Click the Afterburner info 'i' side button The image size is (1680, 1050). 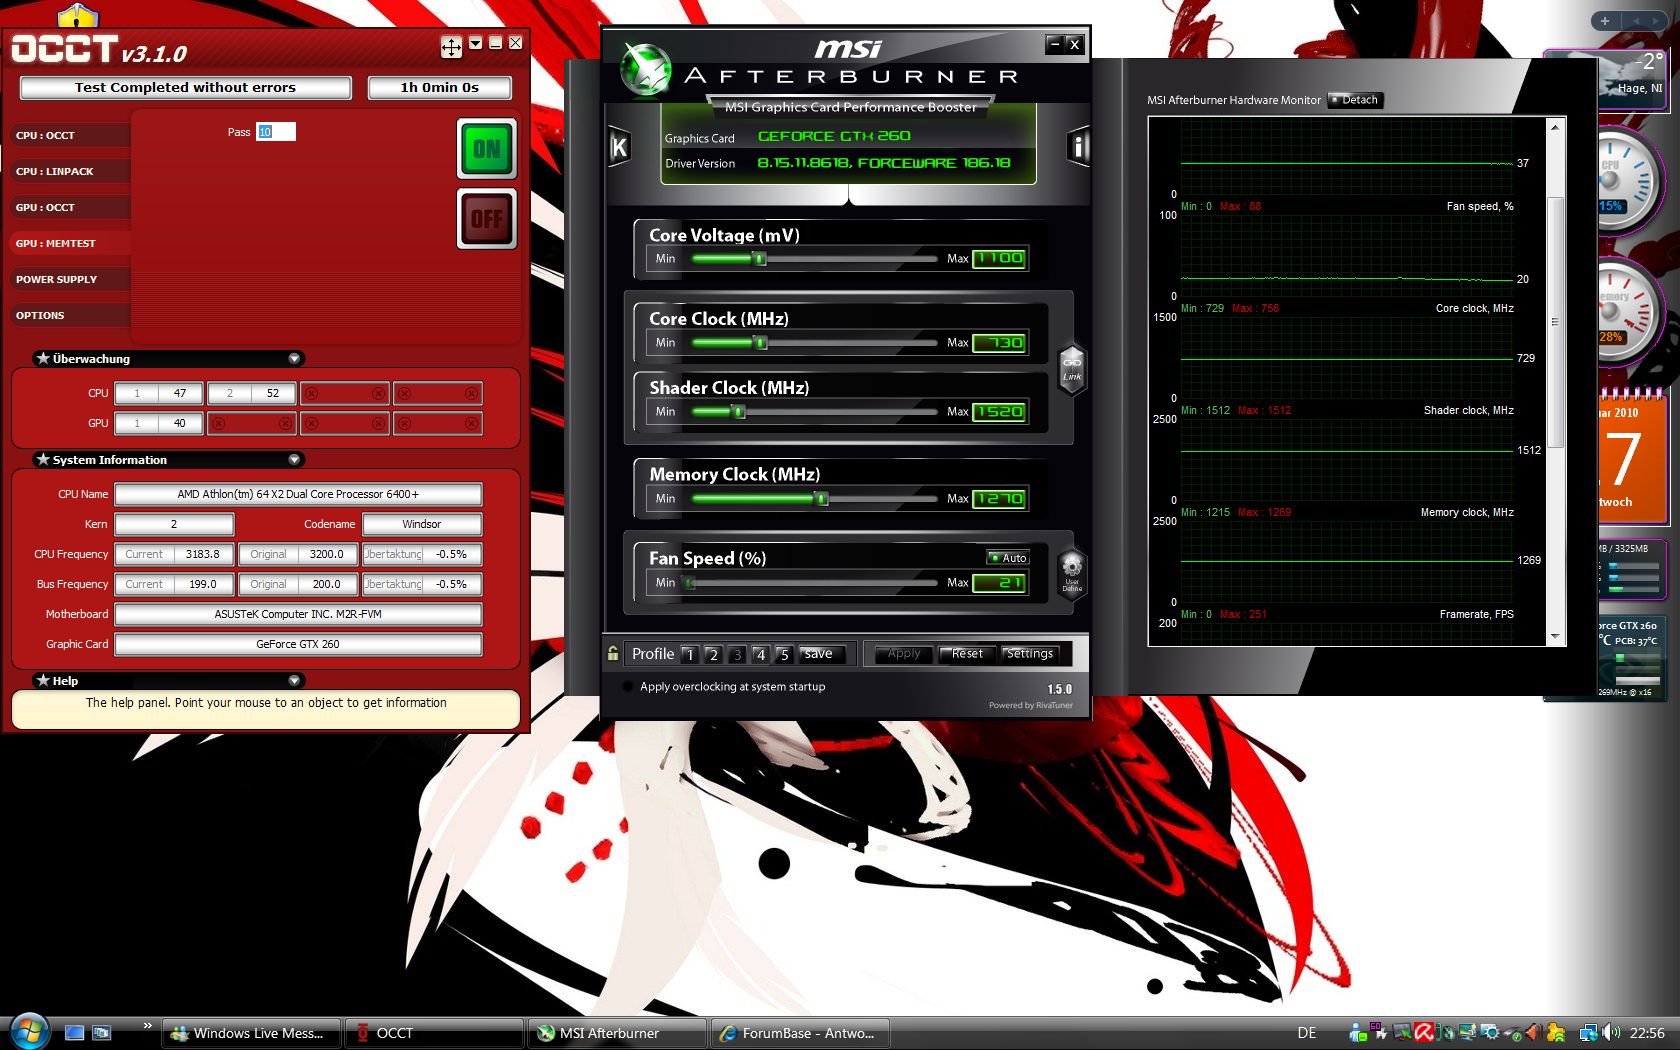(x=1078, y=147)
